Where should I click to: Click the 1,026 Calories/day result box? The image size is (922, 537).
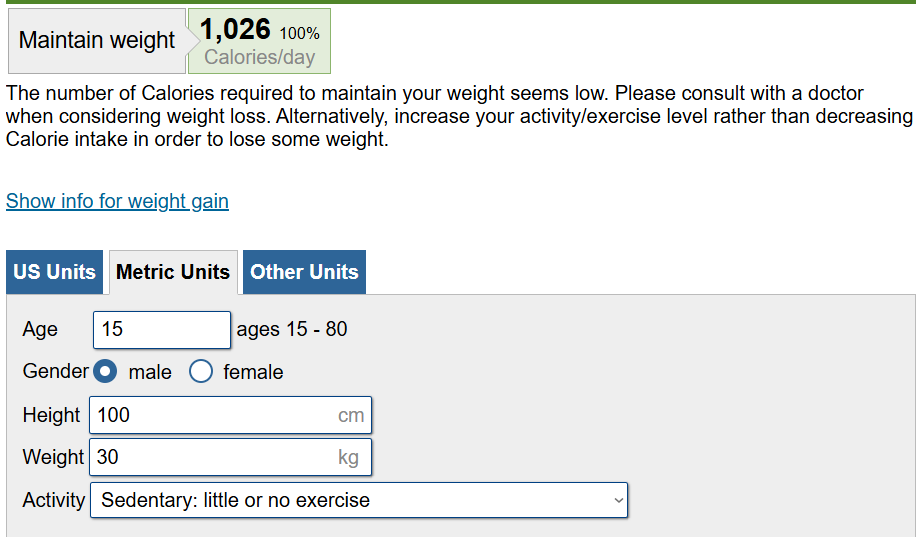click(x=259, y=41)
